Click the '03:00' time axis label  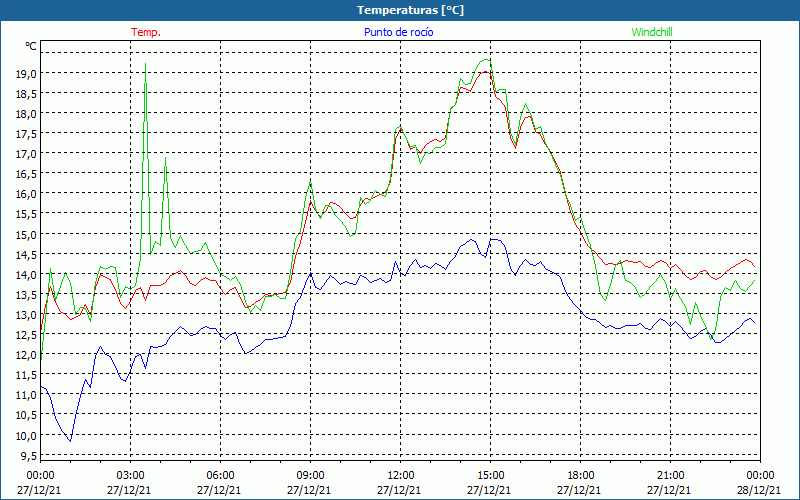point(130,476)
